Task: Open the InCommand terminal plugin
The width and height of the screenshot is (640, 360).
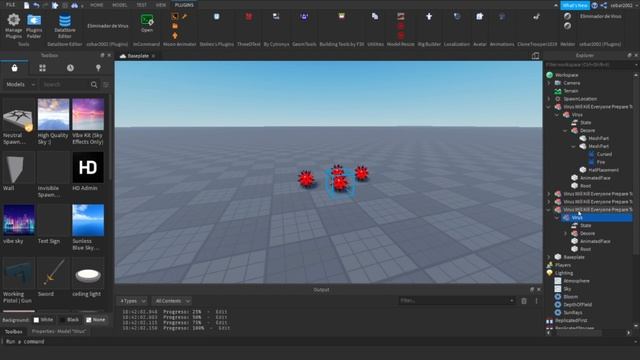Action: (x=147, y=20)
